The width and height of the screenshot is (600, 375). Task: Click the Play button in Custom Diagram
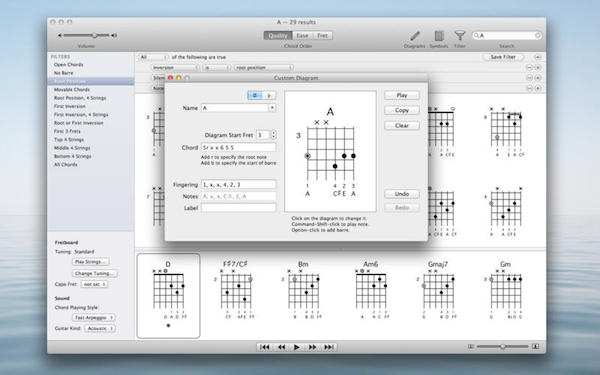click(402, 95)
